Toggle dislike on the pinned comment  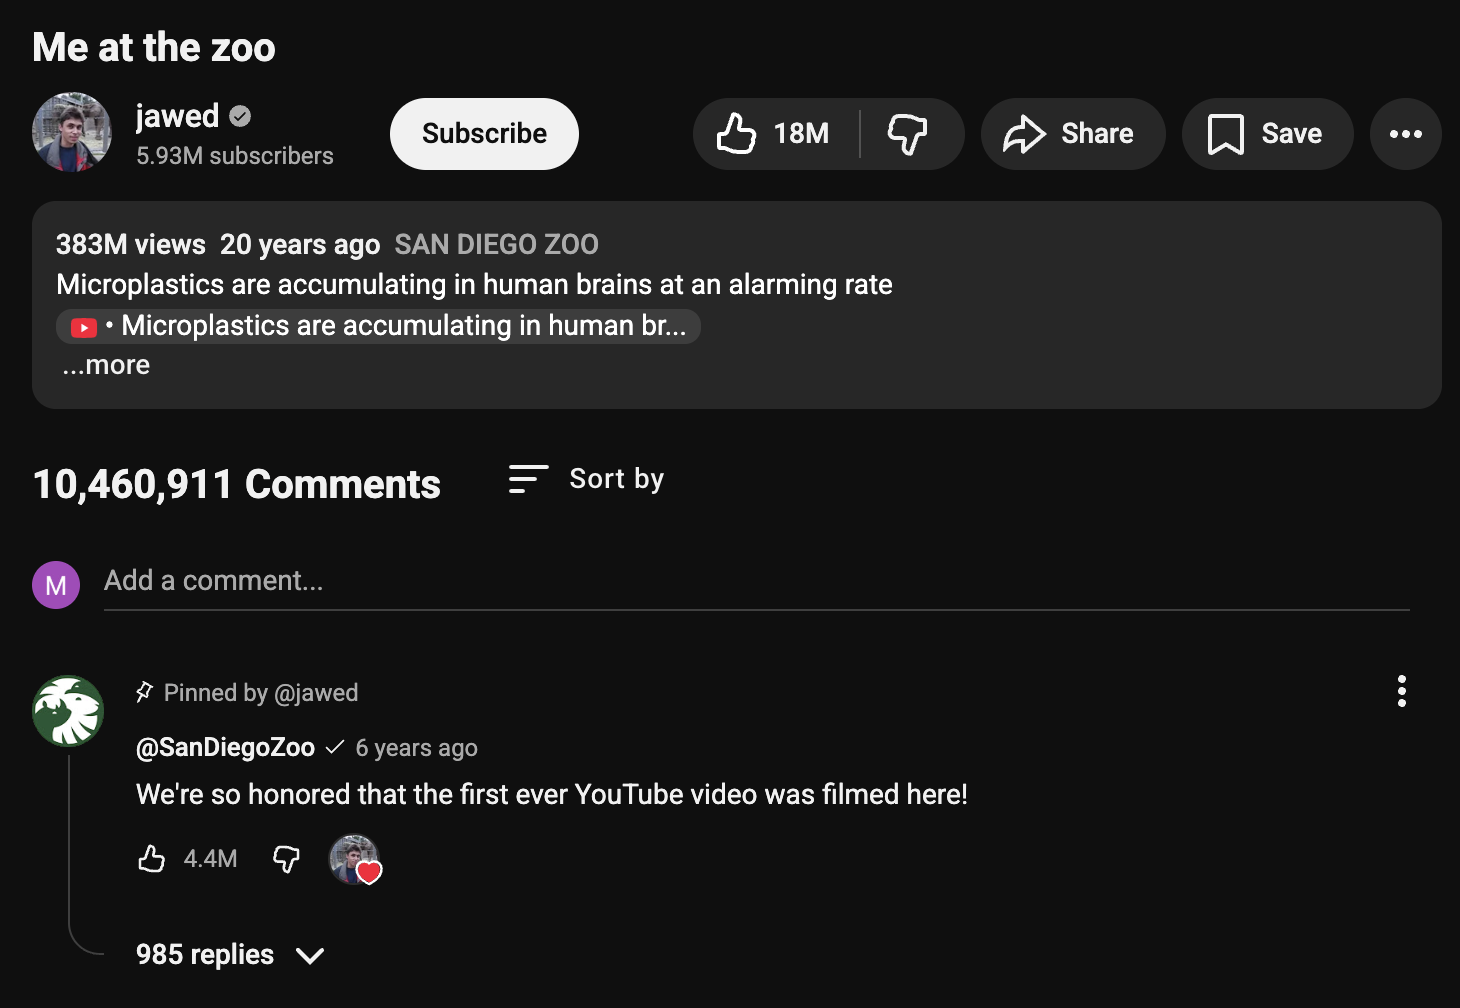point(286,859)
